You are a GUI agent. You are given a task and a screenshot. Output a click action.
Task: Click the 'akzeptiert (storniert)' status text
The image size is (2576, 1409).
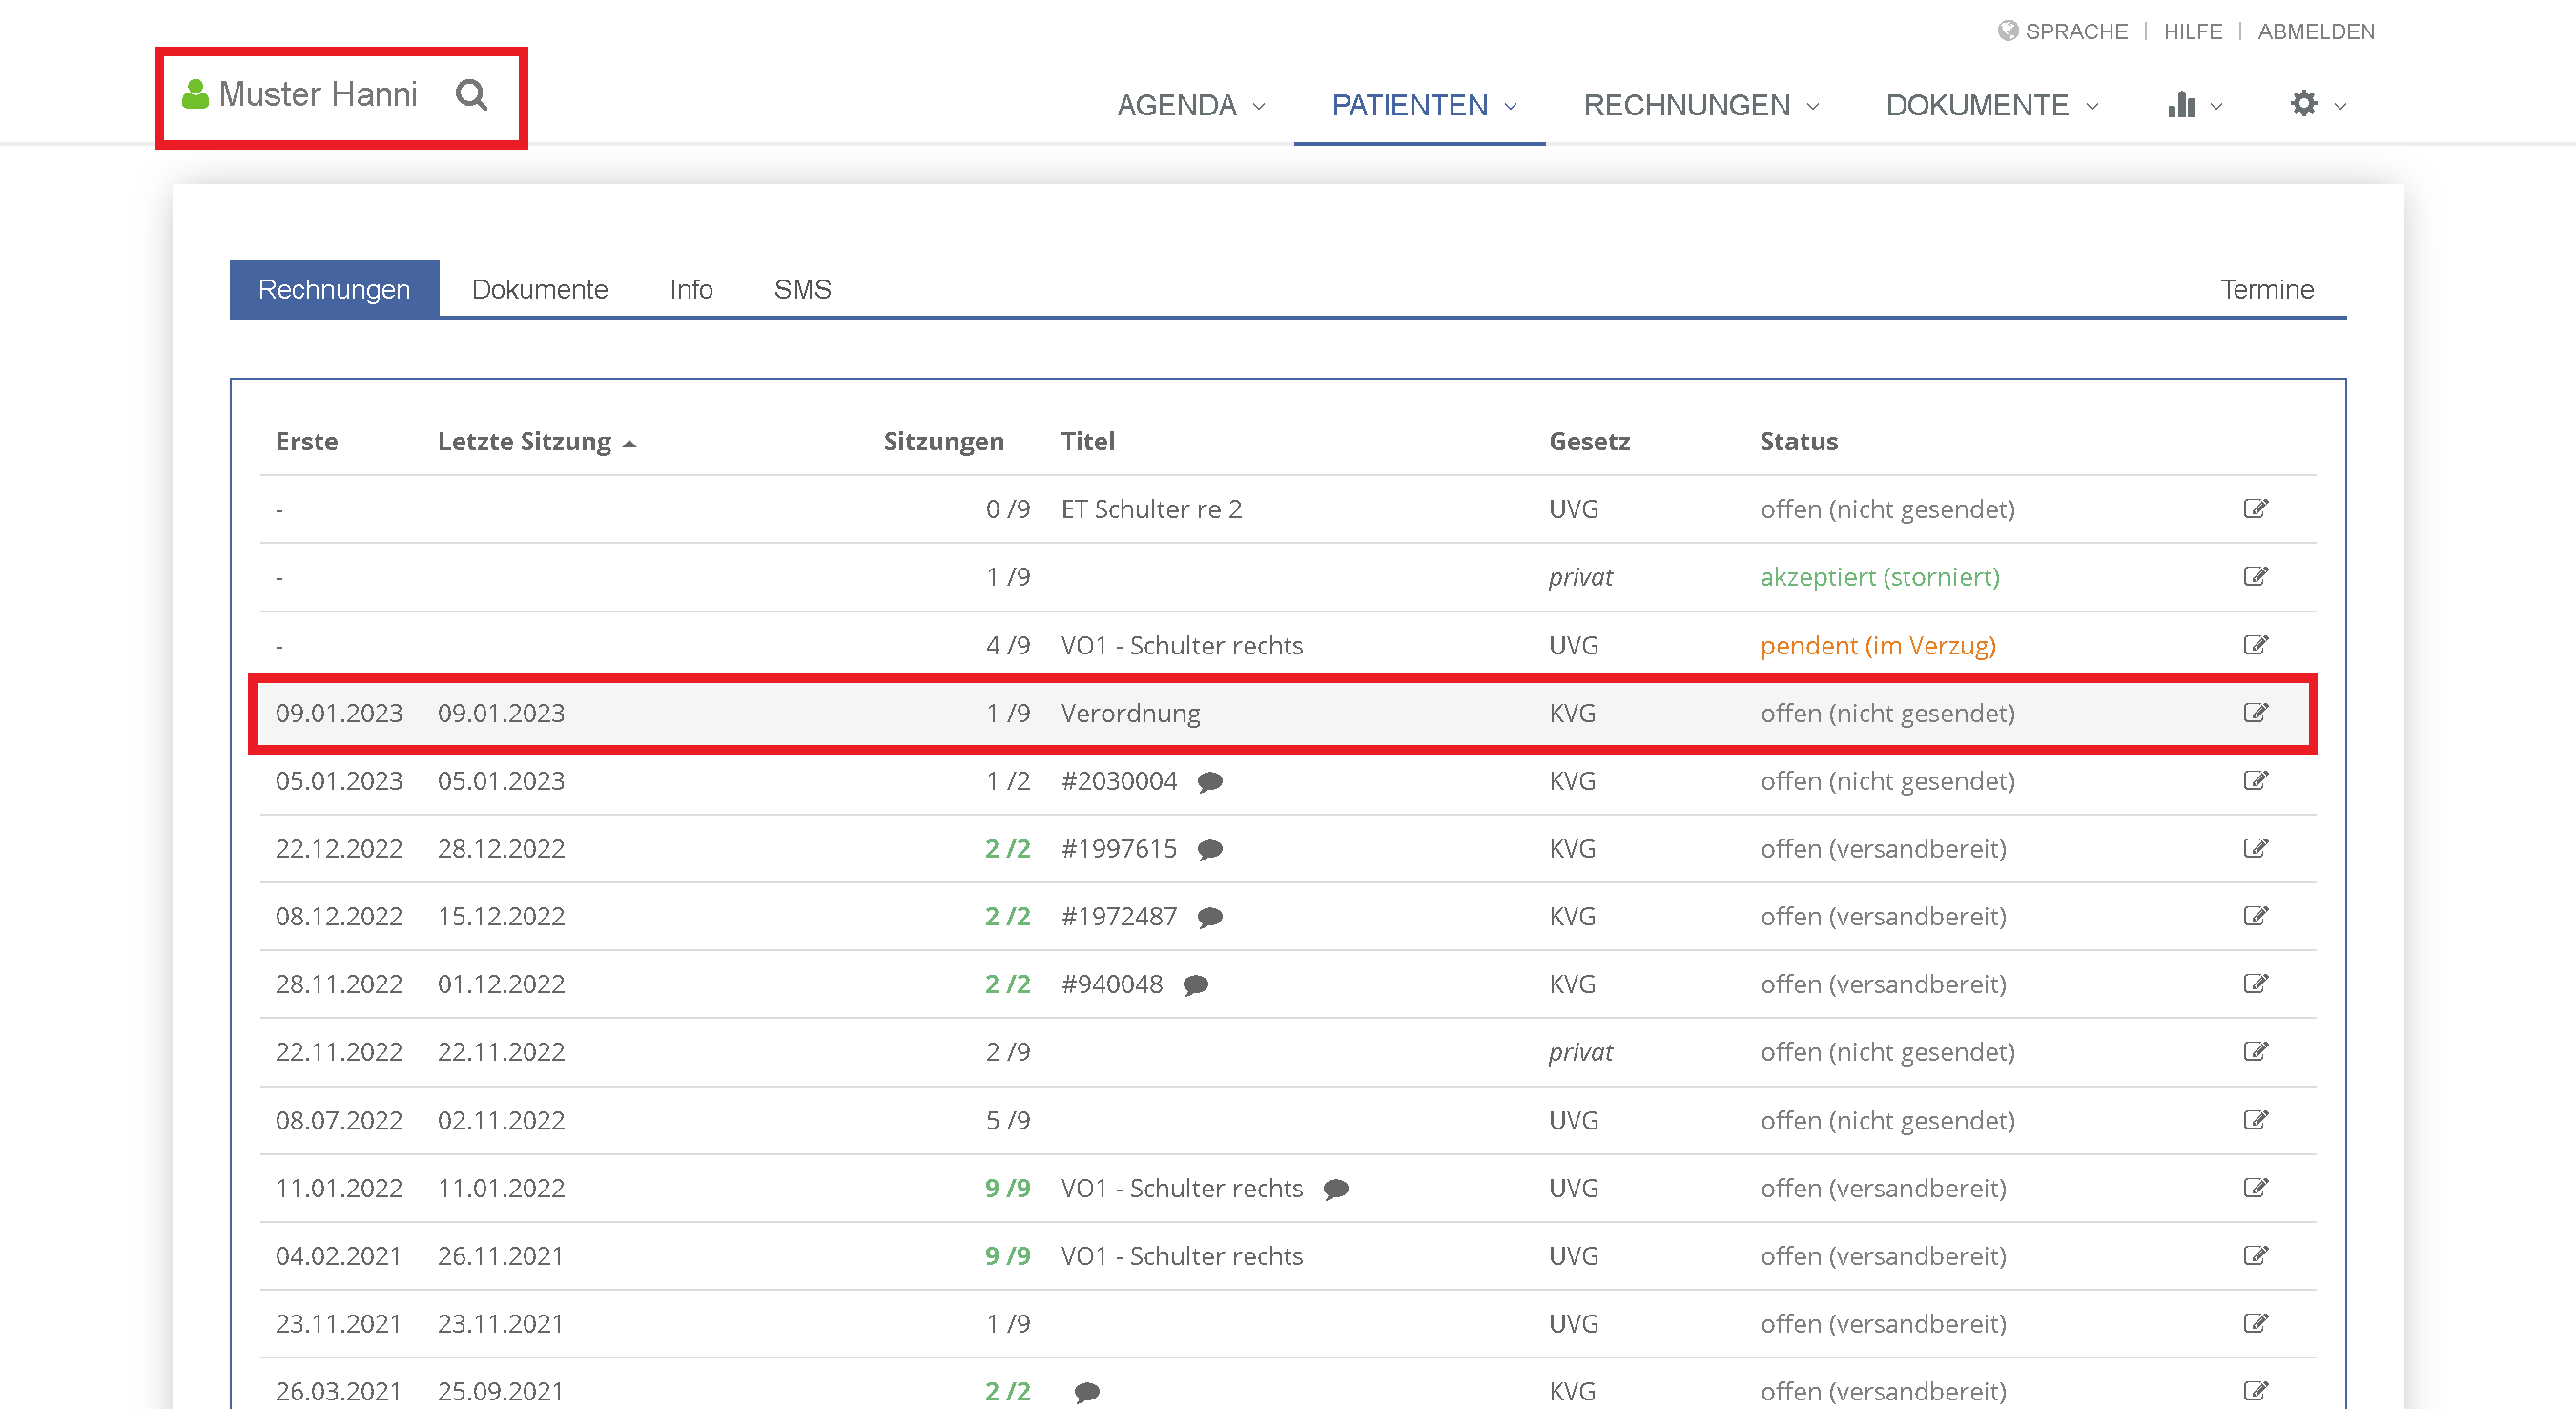click(x=1880, y=577)
